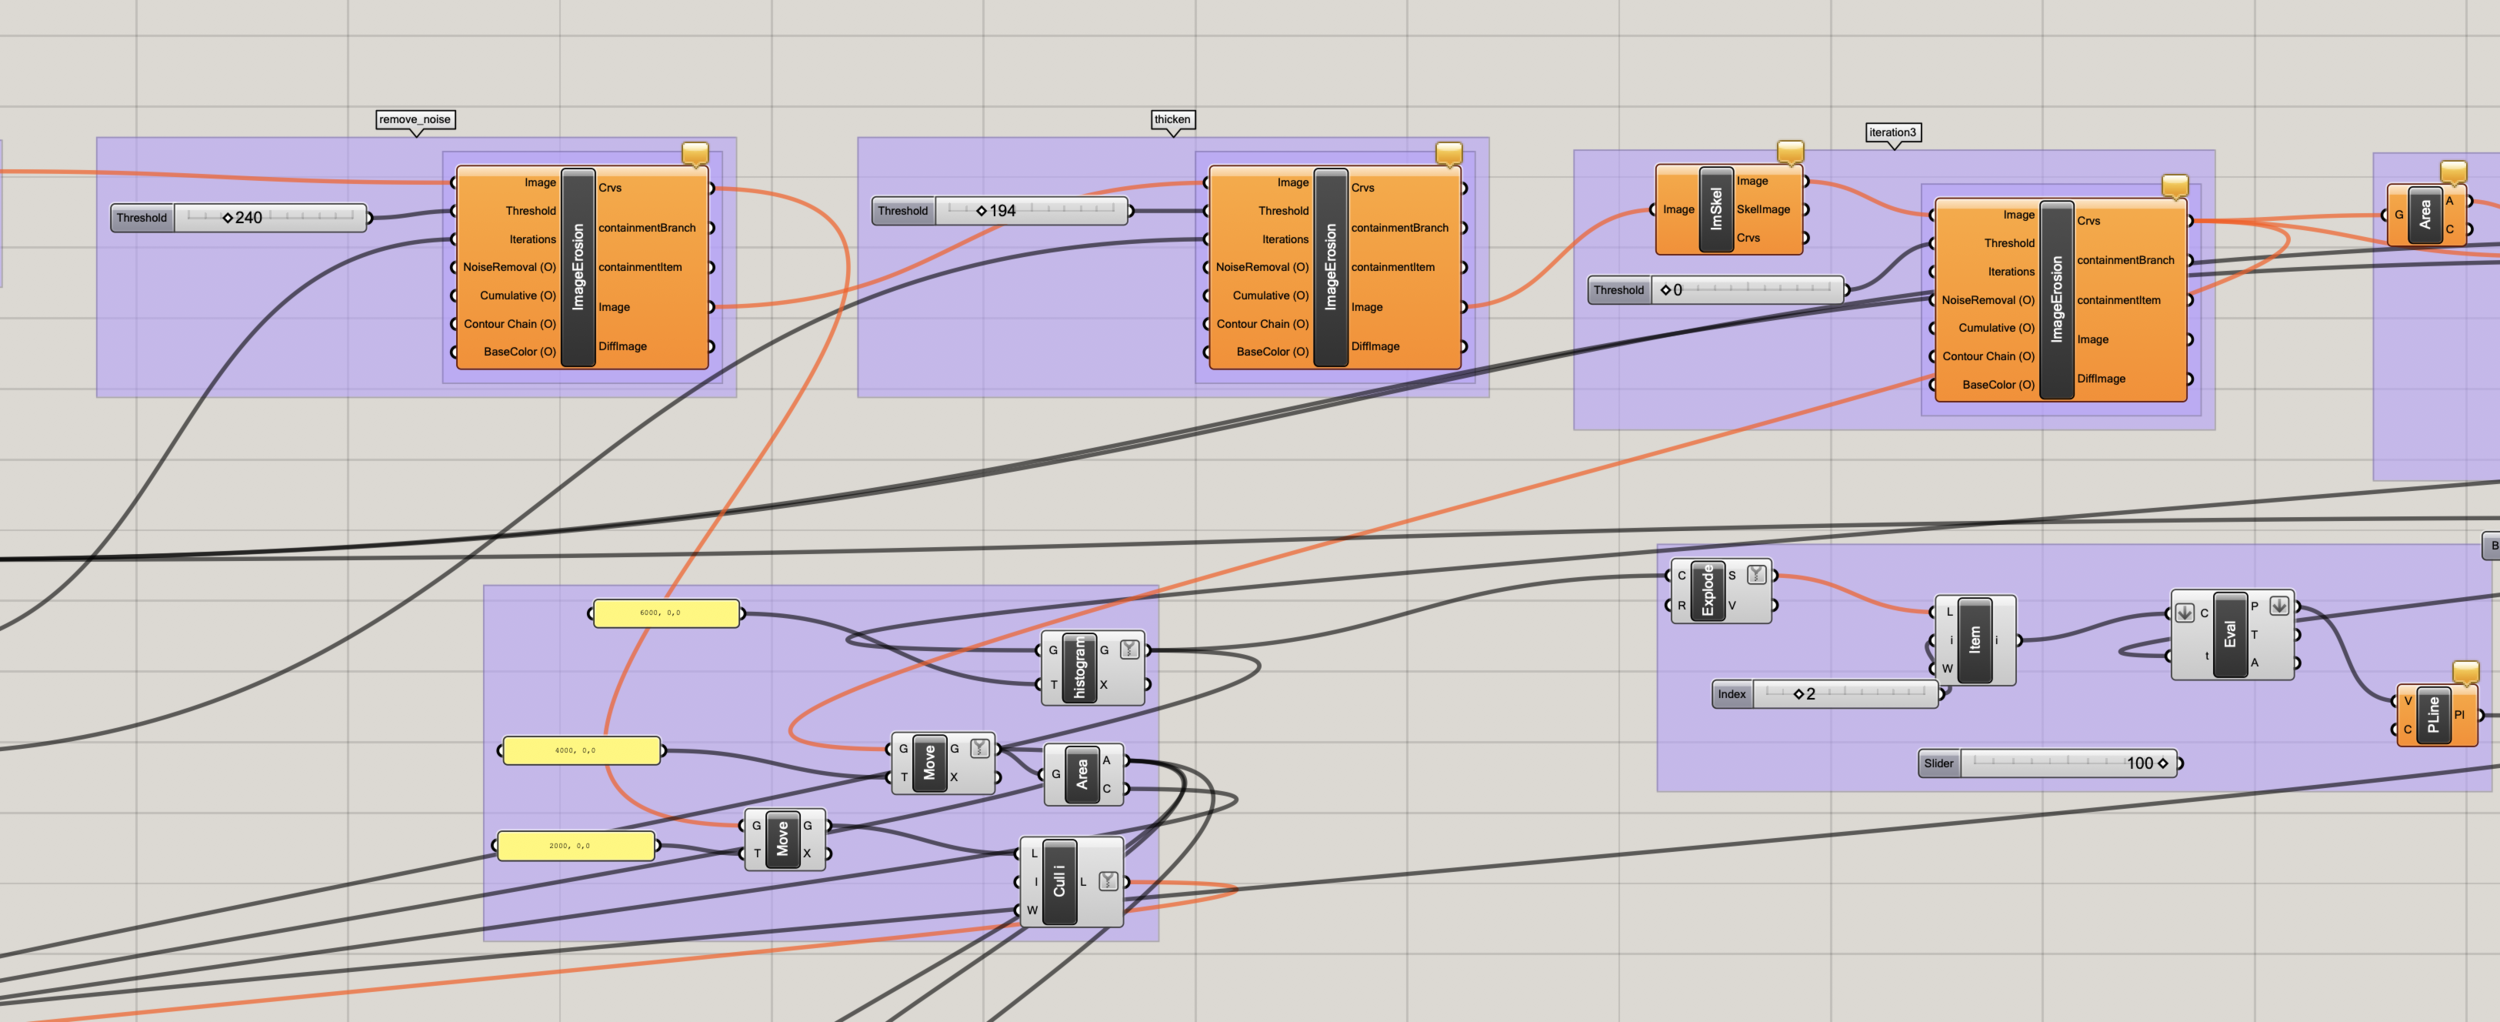Select the yellow panel containing 6000, 0,0

(667, 613)
